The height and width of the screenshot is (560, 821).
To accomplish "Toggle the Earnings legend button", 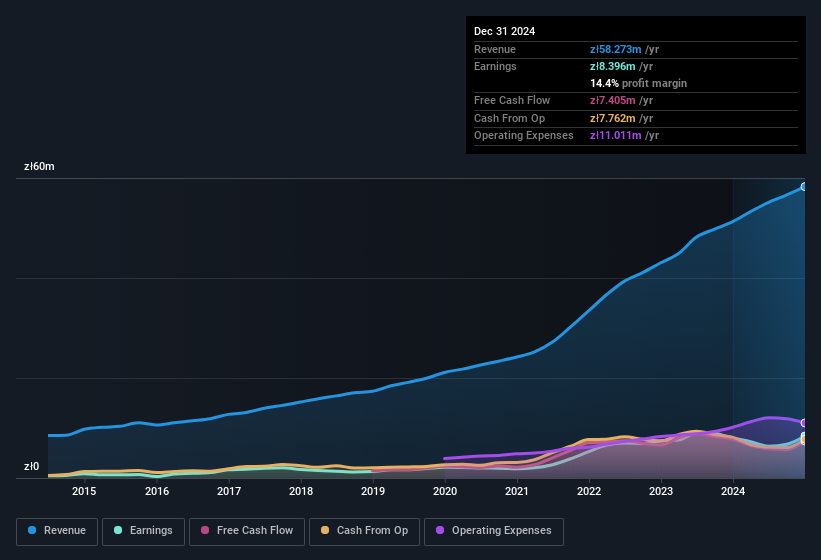I will 143,531.
